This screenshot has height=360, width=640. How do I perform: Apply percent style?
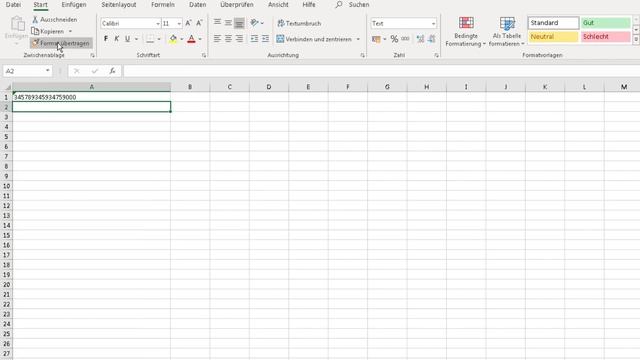[394, 39]
